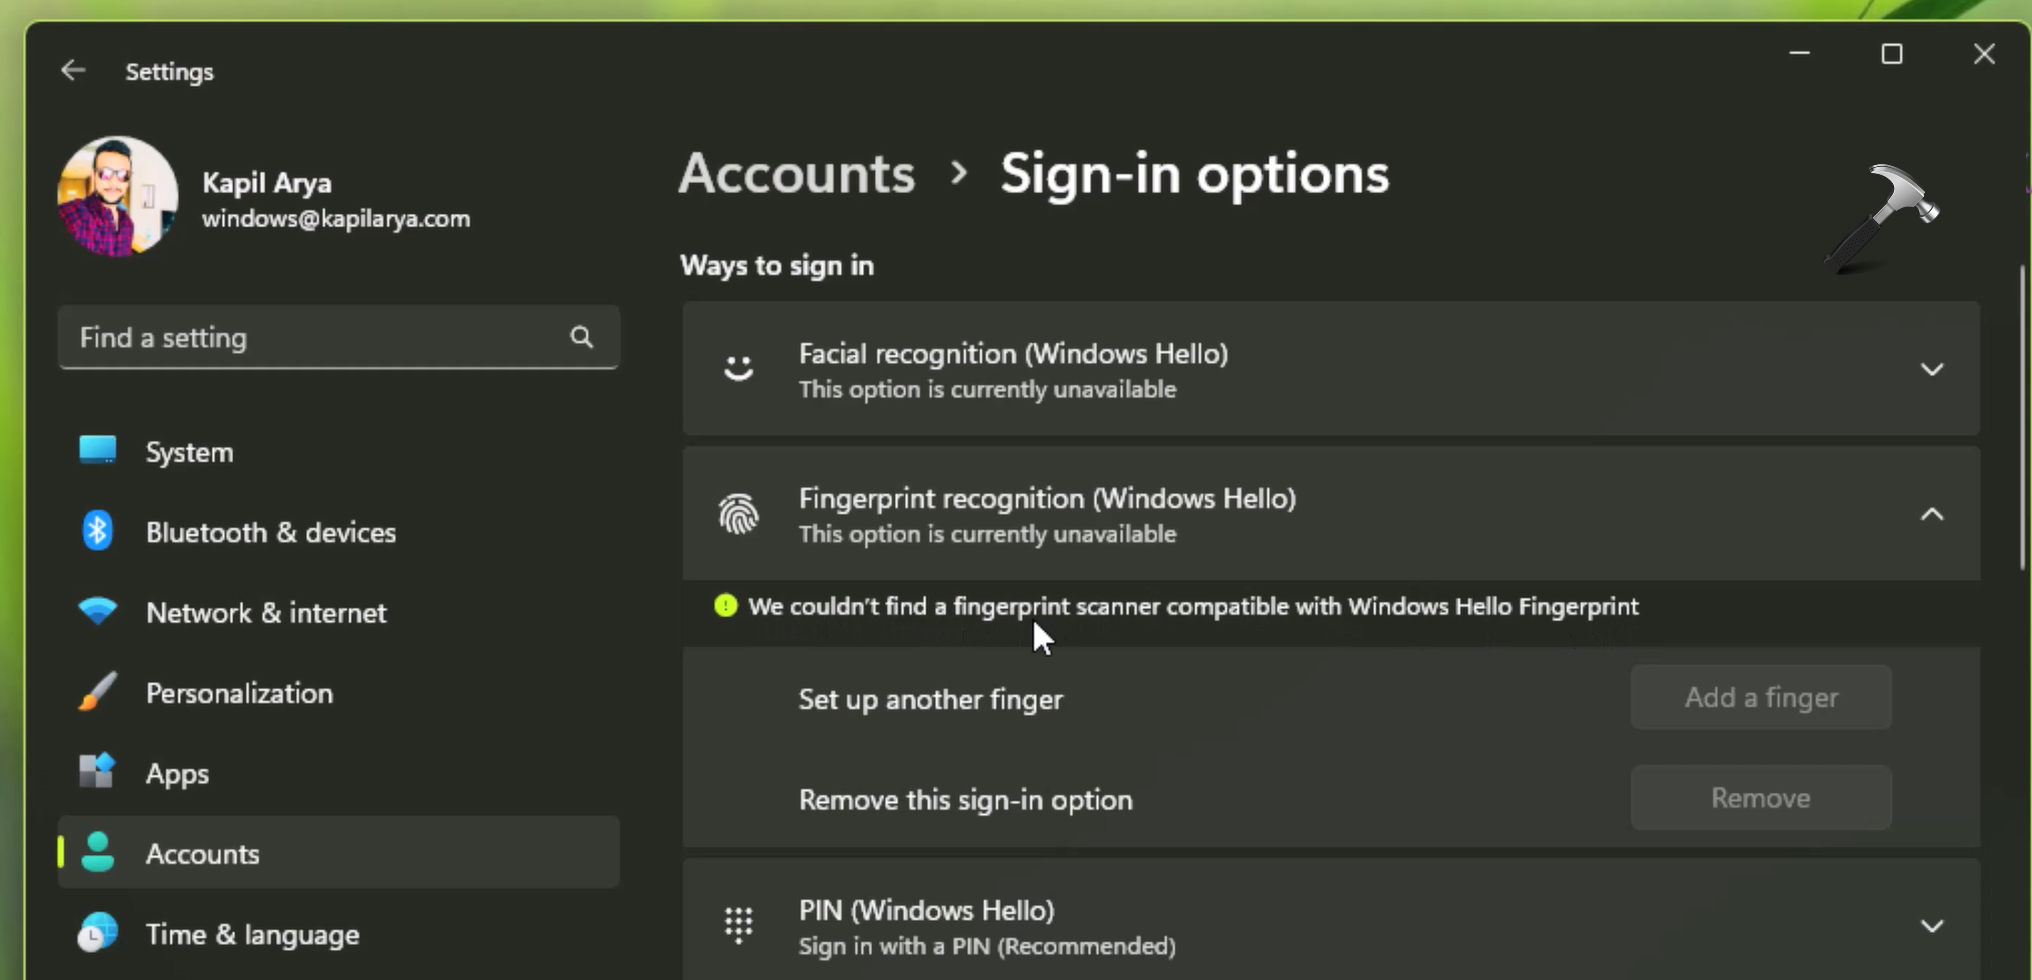This screenshot has width=2032, height=980.
Task: Click the Set up another finger label
Action: pyautogui.click(x=931, y=699)
